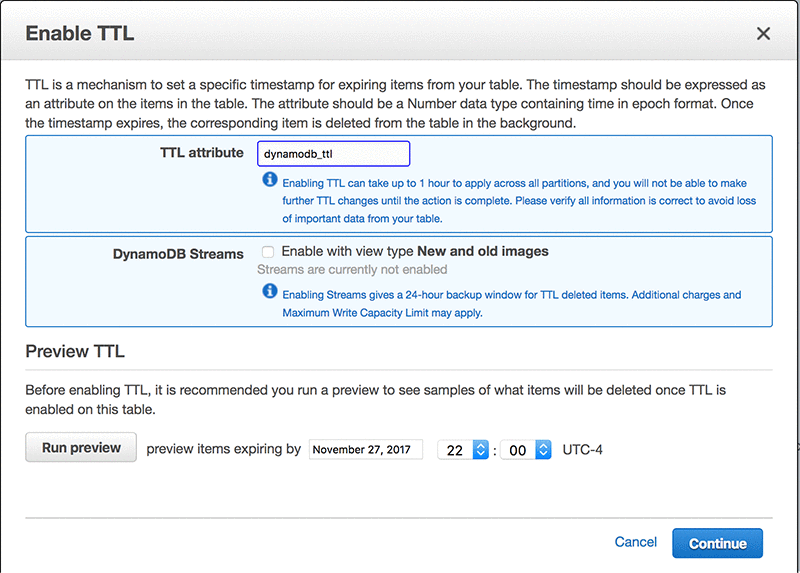
Task: Click the UTC-4 timezone label
Action: (x=583, y=450)
